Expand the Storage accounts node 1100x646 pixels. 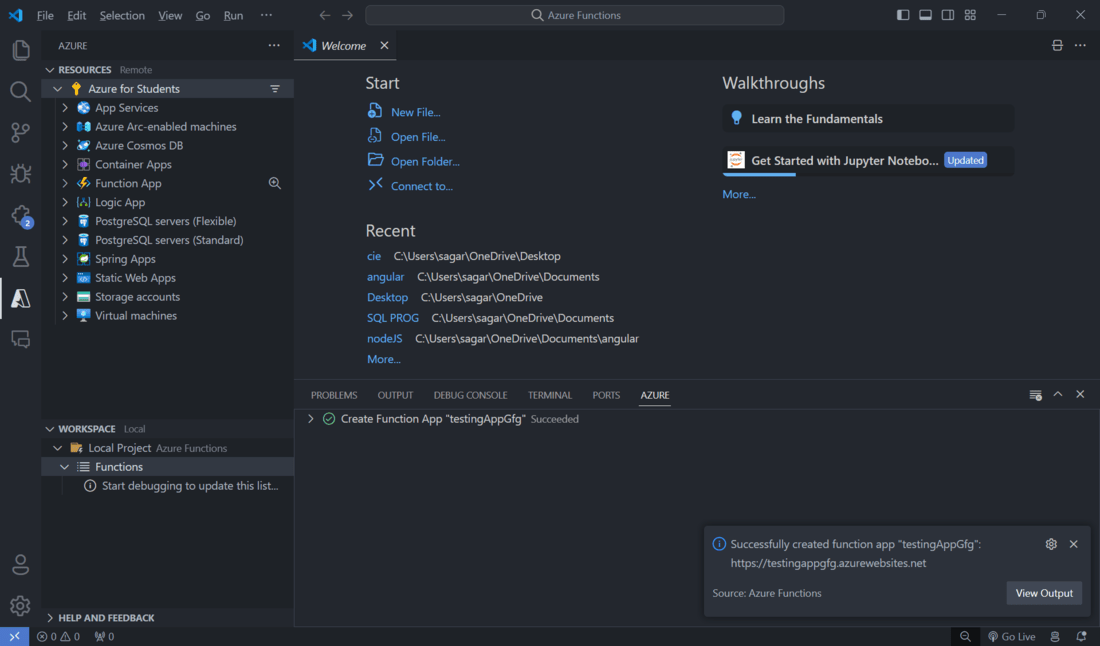(x=65, y=297)
